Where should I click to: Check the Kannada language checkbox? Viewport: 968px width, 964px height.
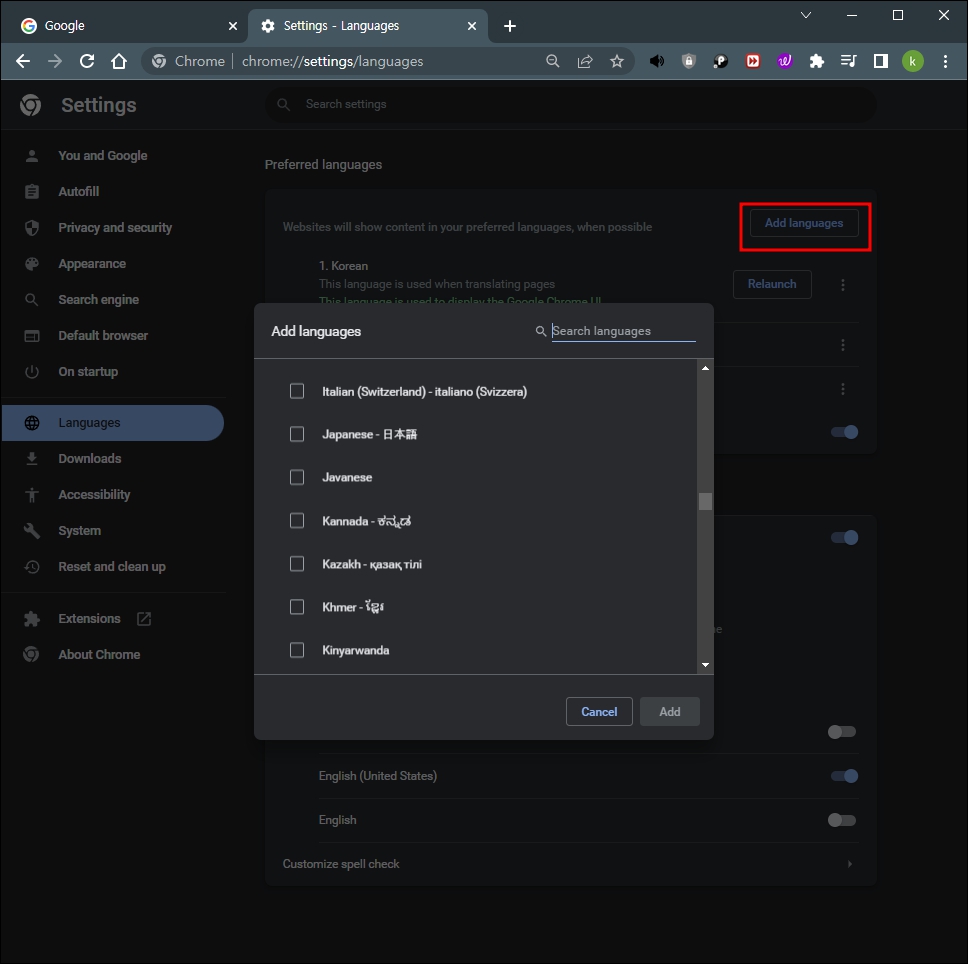pyautogui.click(x=297, y=521)
